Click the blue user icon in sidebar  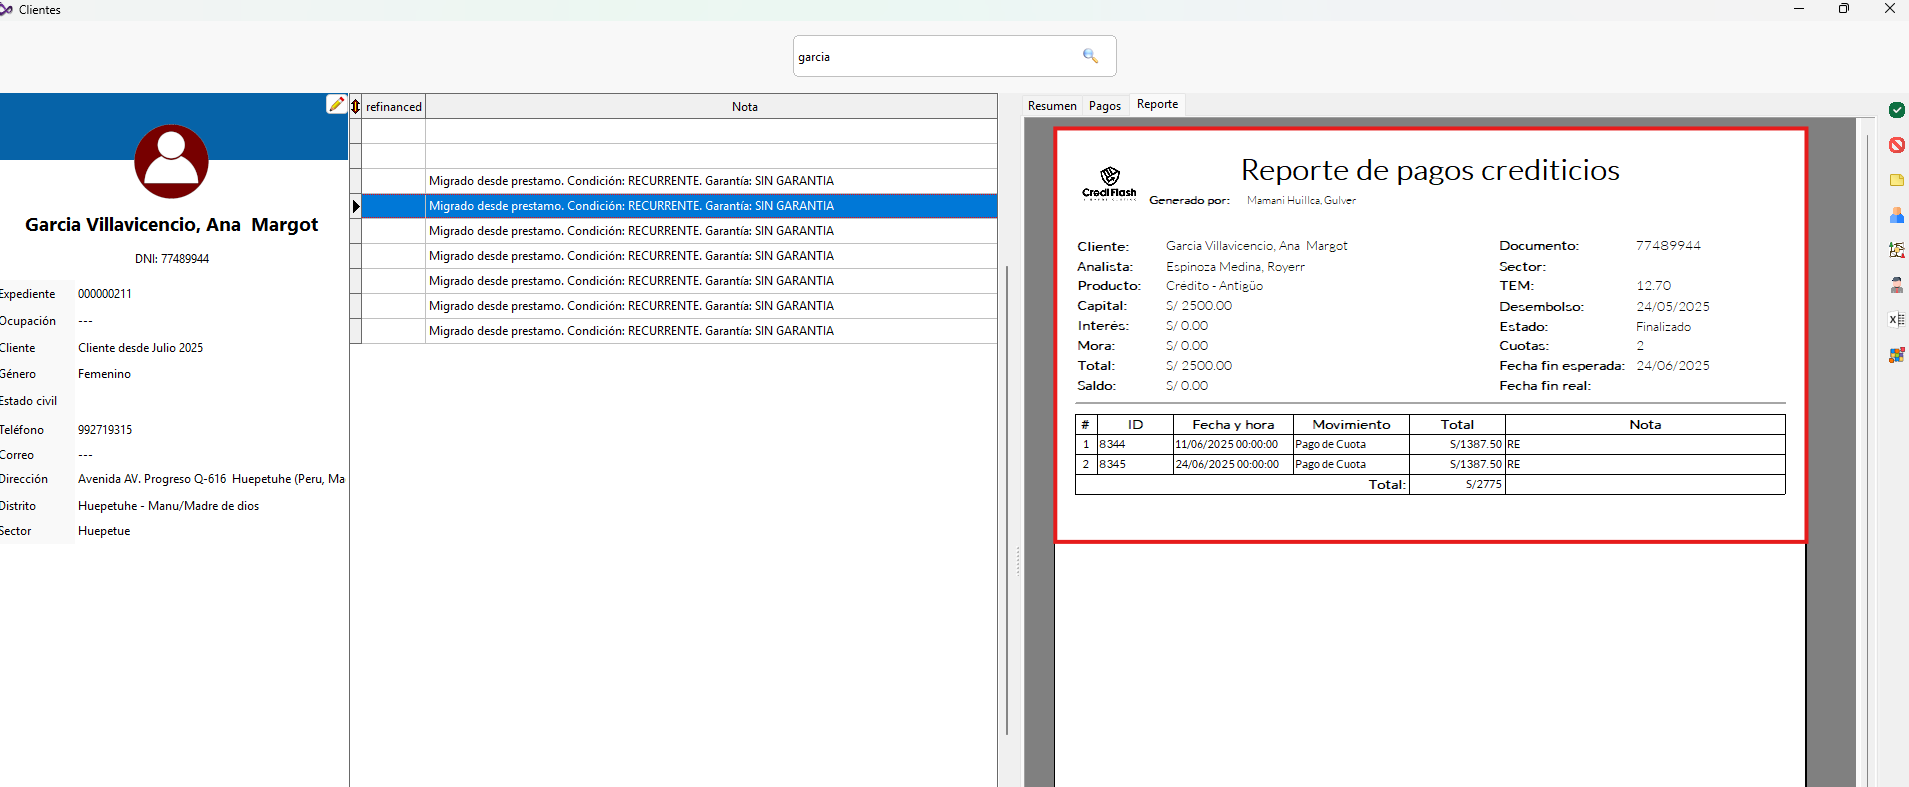click(x=1896, y=215)
